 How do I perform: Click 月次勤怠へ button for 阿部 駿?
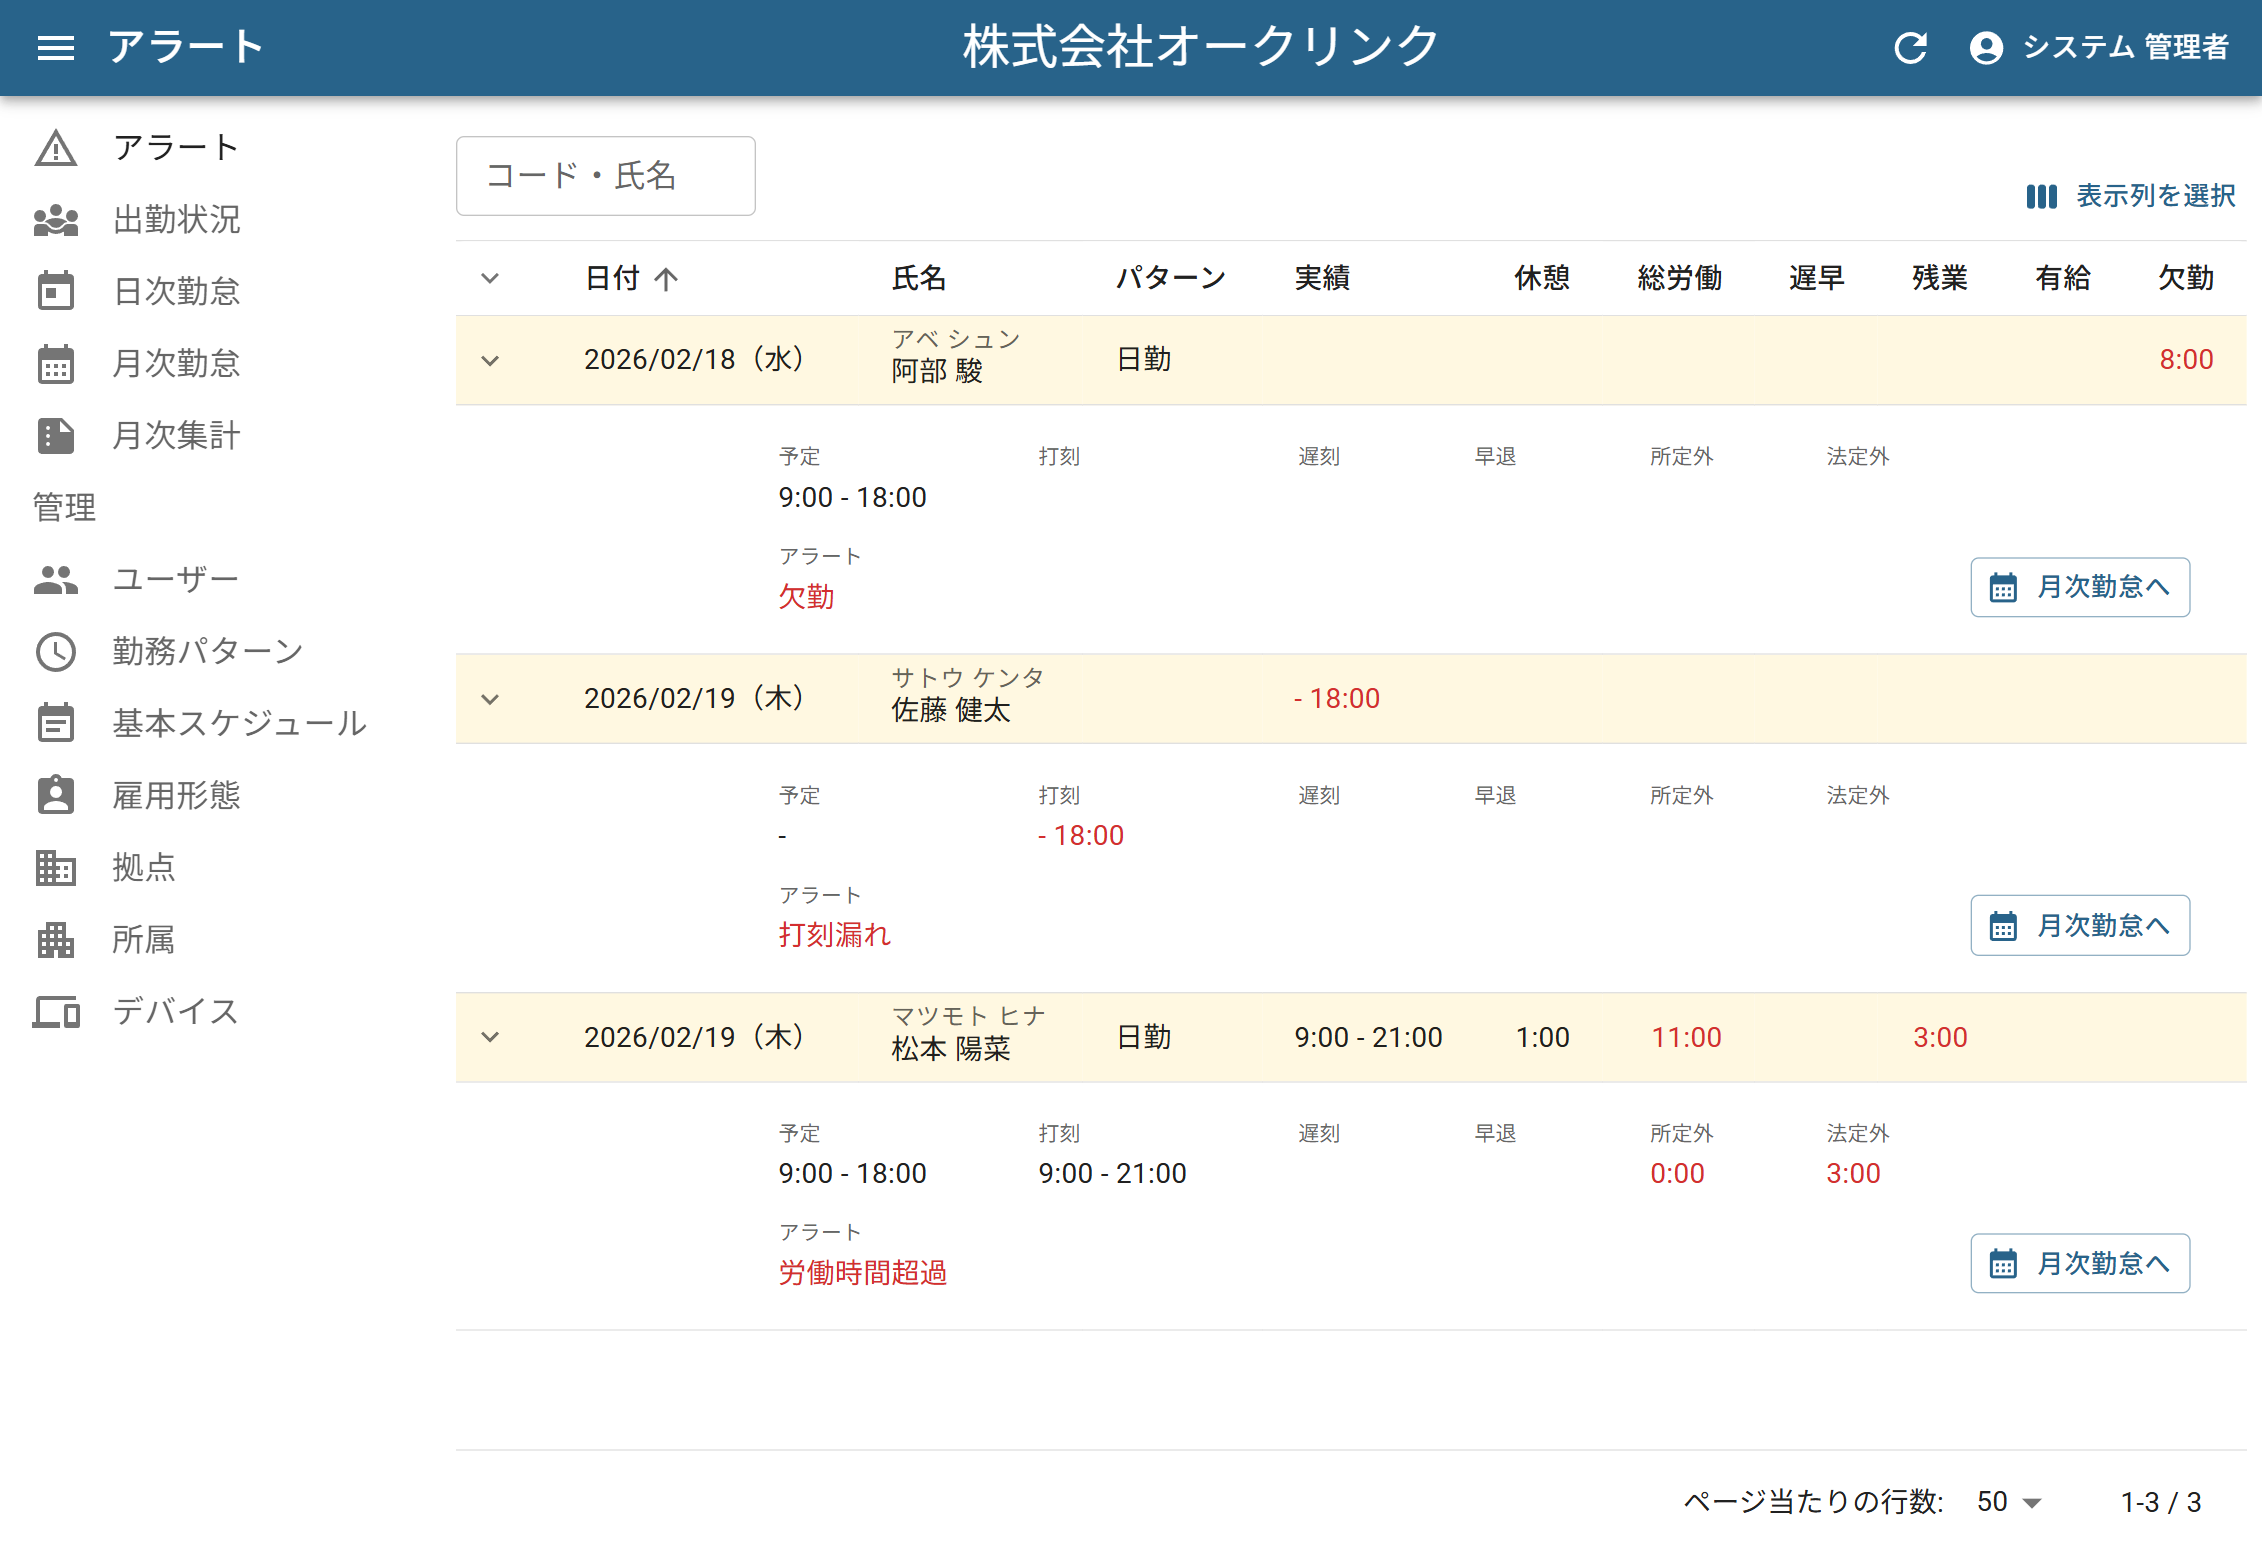[2080, 587]
